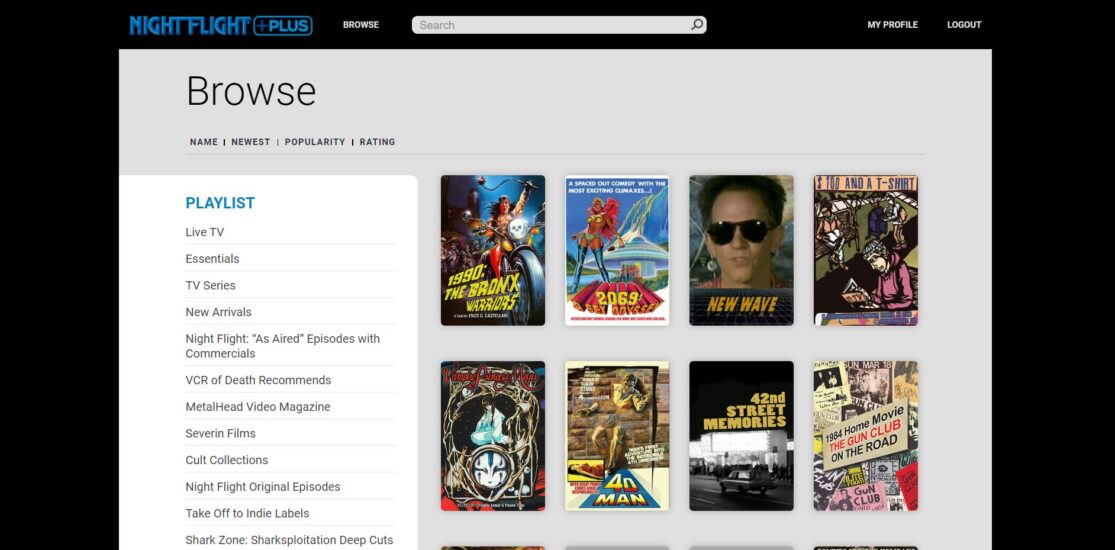The height and width of the screenshot is (550, 1115).
Task: Select the 2069 A Sex Odyssey poster
Action: pos(617,250)
